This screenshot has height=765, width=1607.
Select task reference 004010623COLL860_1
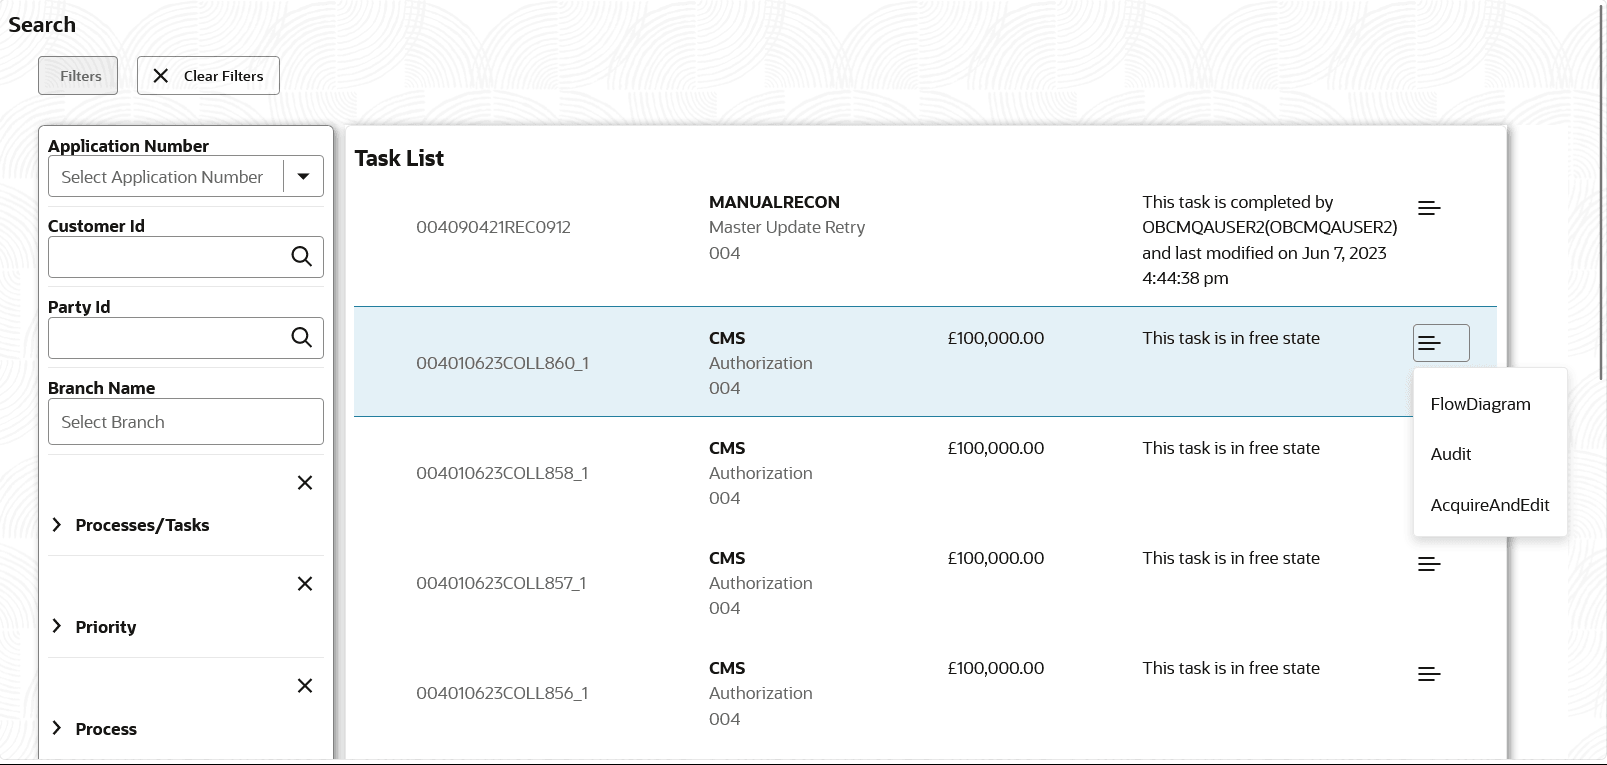(502, 363)
